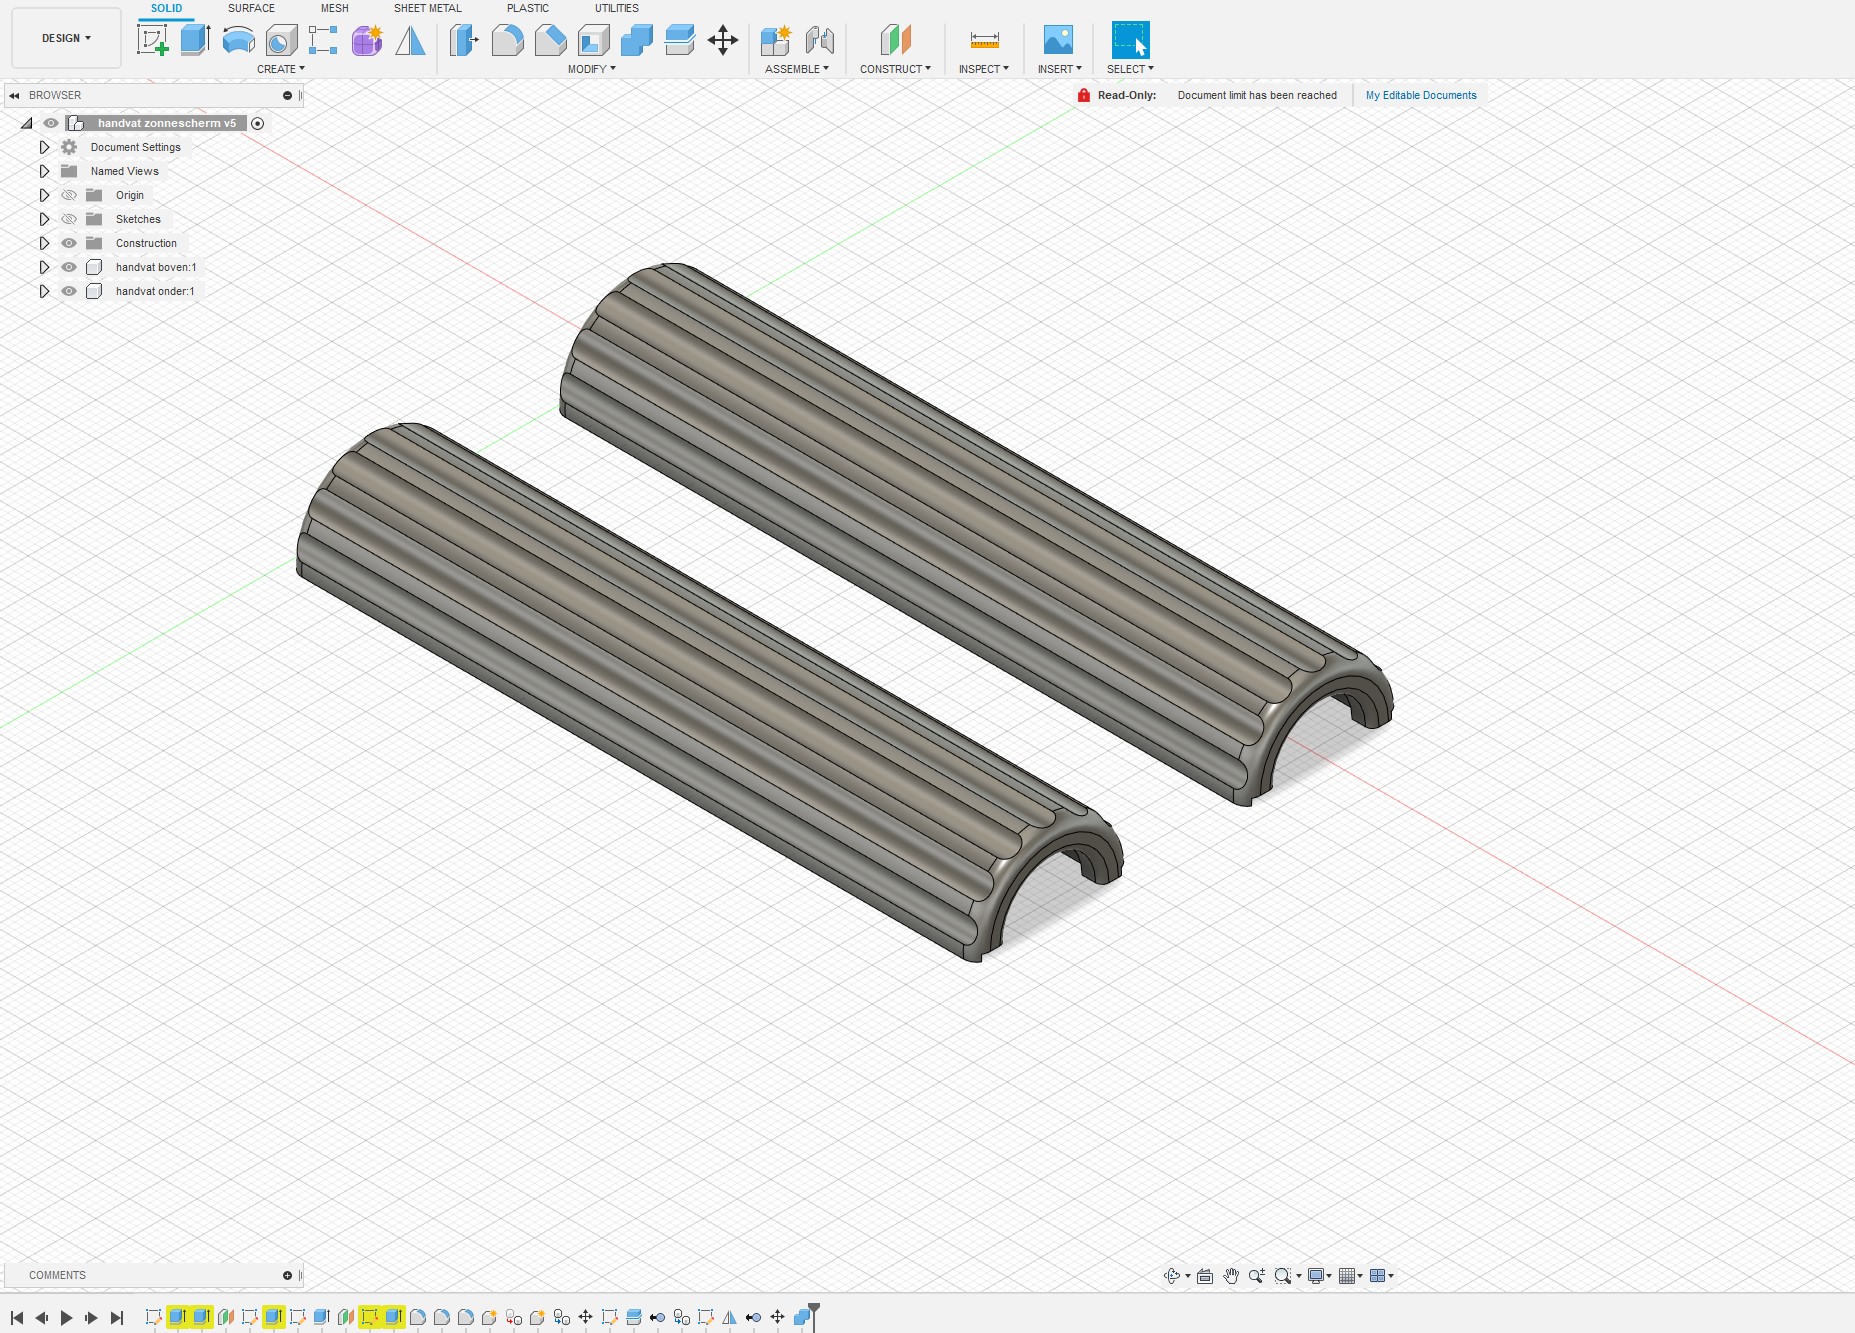This screenshot has width=1855, height=1333.
Task: Hide the handvat boven:1 component
Action: [69, 267]
